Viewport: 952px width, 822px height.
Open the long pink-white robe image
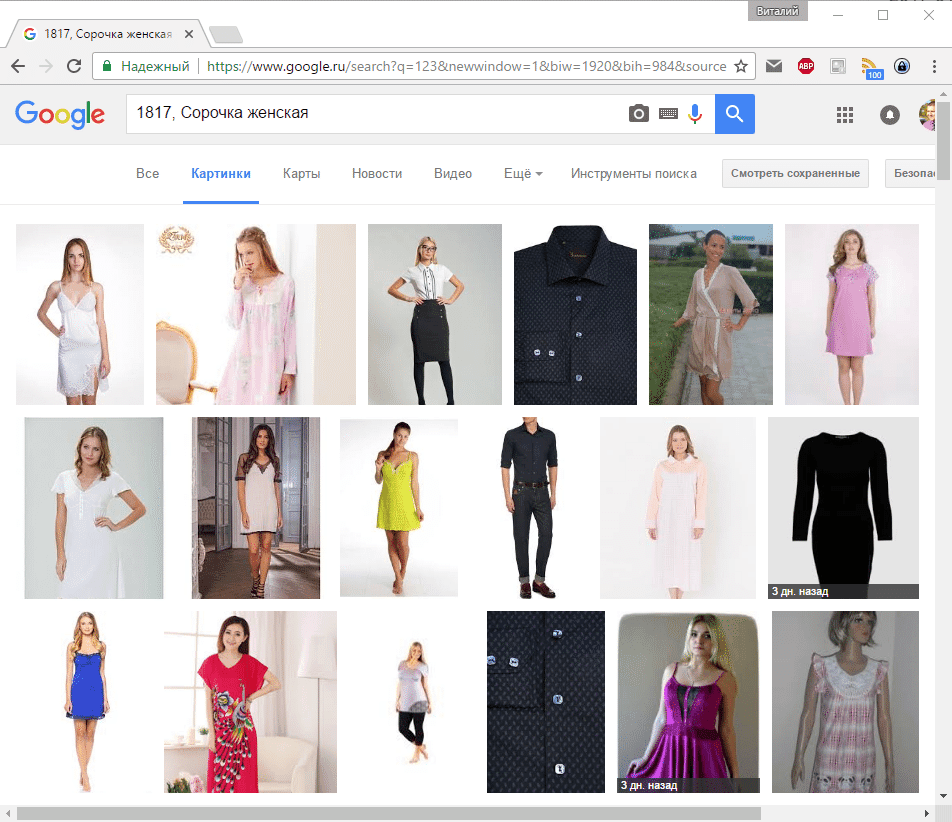point(678,508)
